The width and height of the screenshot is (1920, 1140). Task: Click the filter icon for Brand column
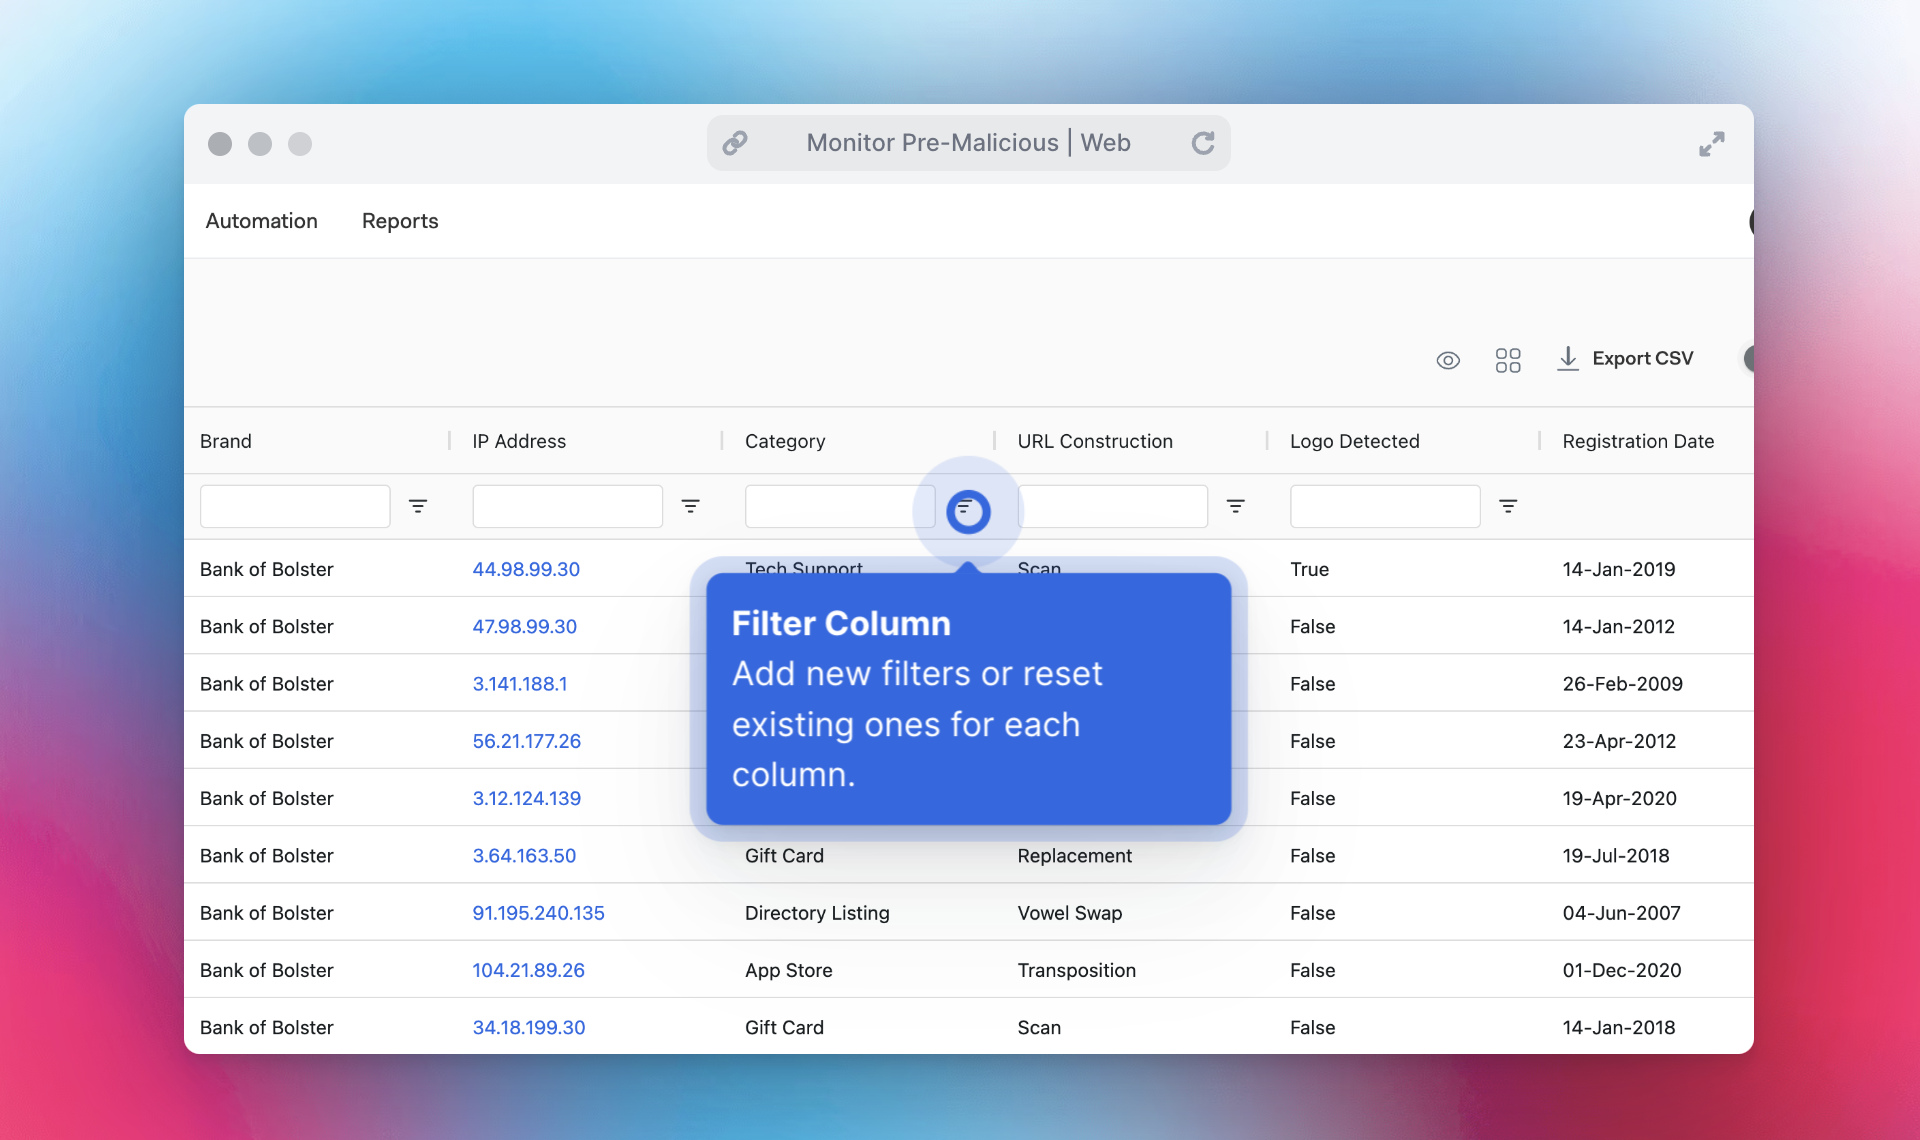tap(418, 505)
